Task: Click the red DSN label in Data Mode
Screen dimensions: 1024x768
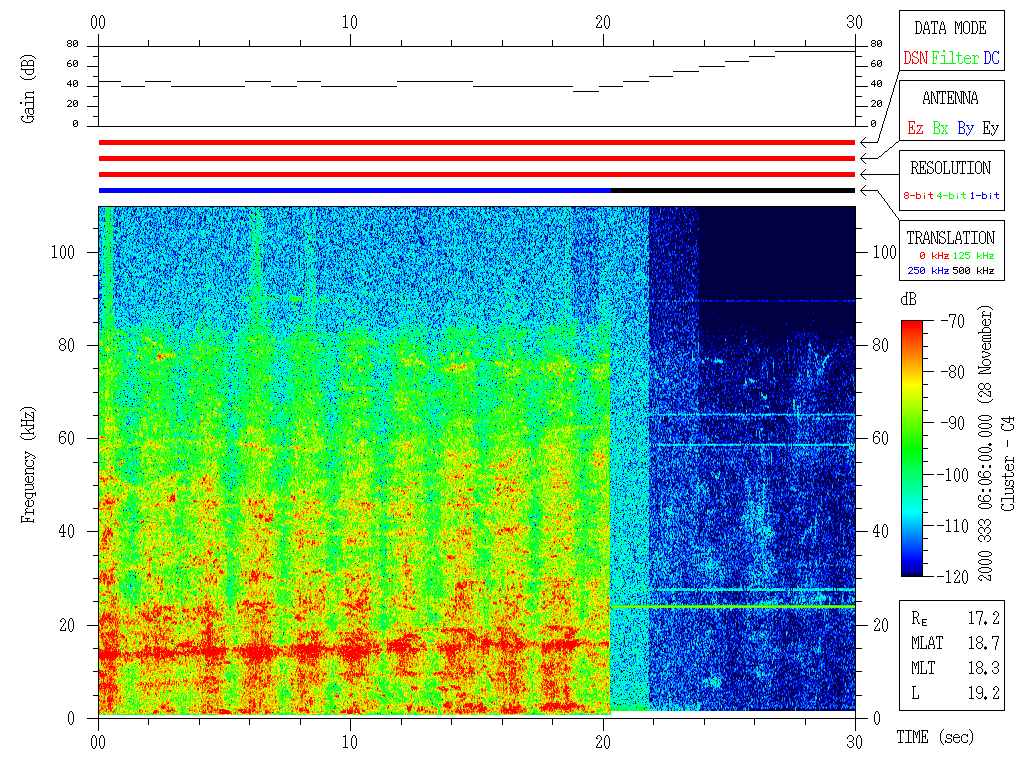Action: tap(915, 59)
